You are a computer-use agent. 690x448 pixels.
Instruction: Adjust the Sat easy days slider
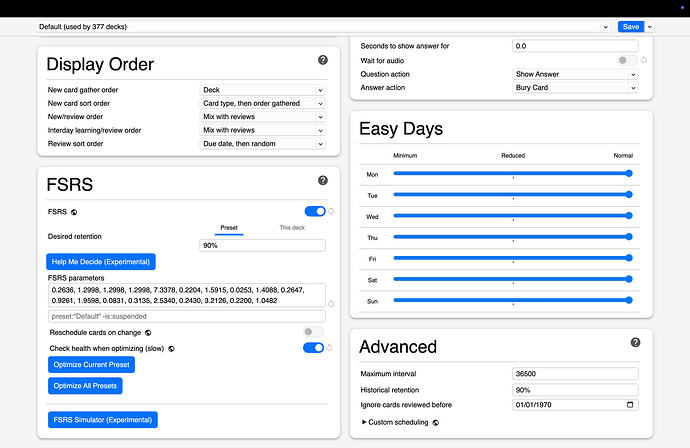513,279
